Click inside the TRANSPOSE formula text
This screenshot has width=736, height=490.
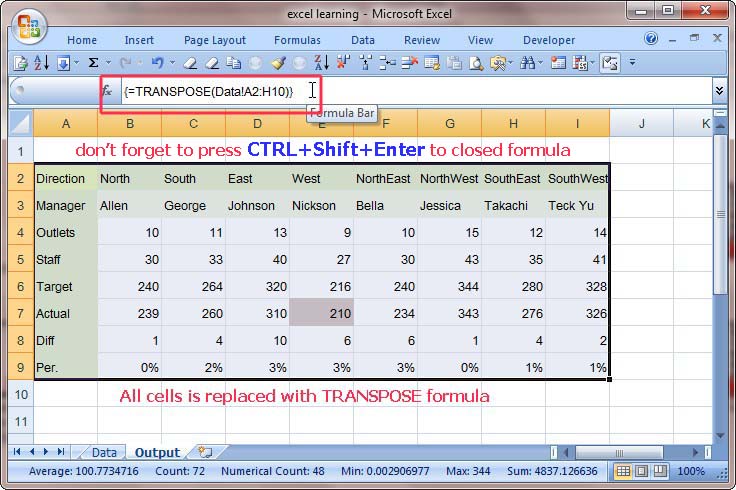208,91
